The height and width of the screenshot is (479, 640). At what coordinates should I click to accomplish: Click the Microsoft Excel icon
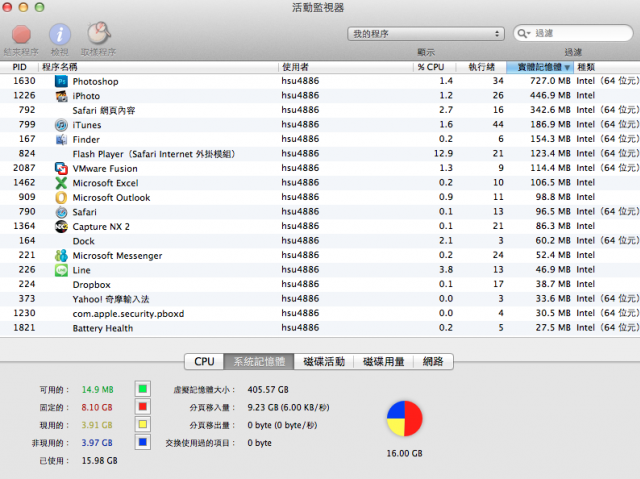(x=61, y=183)
